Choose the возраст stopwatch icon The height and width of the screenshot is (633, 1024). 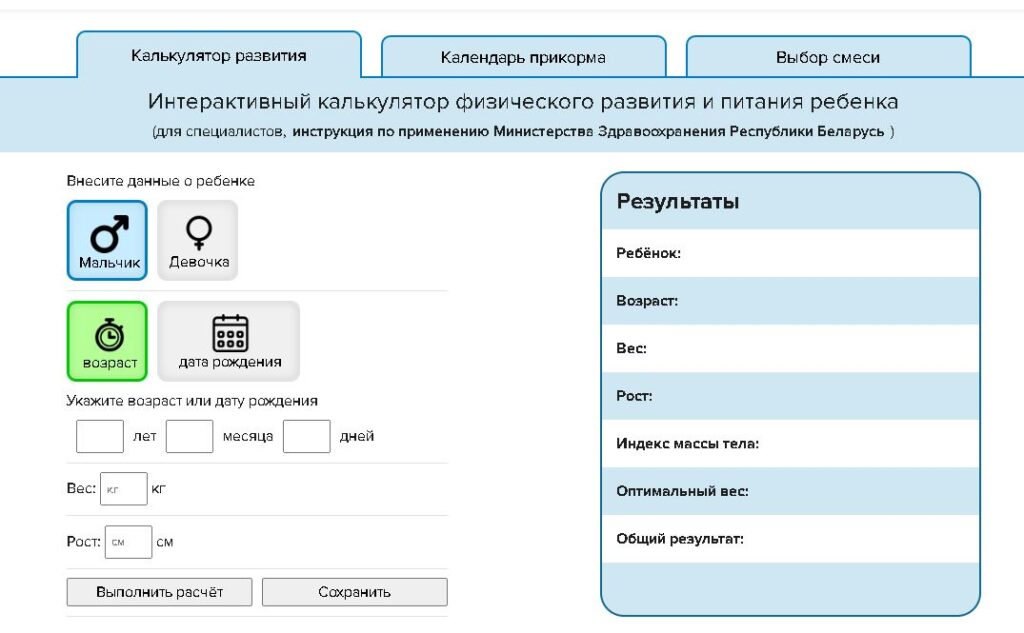point(108,335)
